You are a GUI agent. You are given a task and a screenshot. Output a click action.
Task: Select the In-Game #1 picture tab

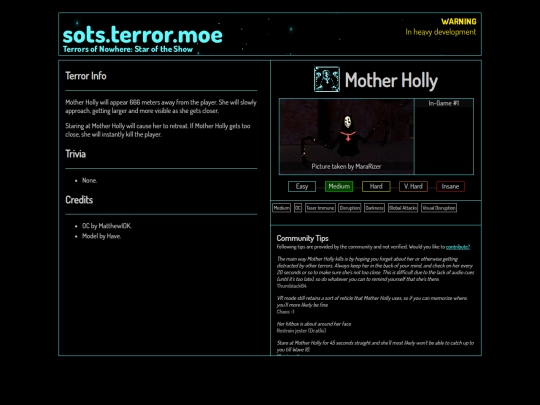coord(444,103)
